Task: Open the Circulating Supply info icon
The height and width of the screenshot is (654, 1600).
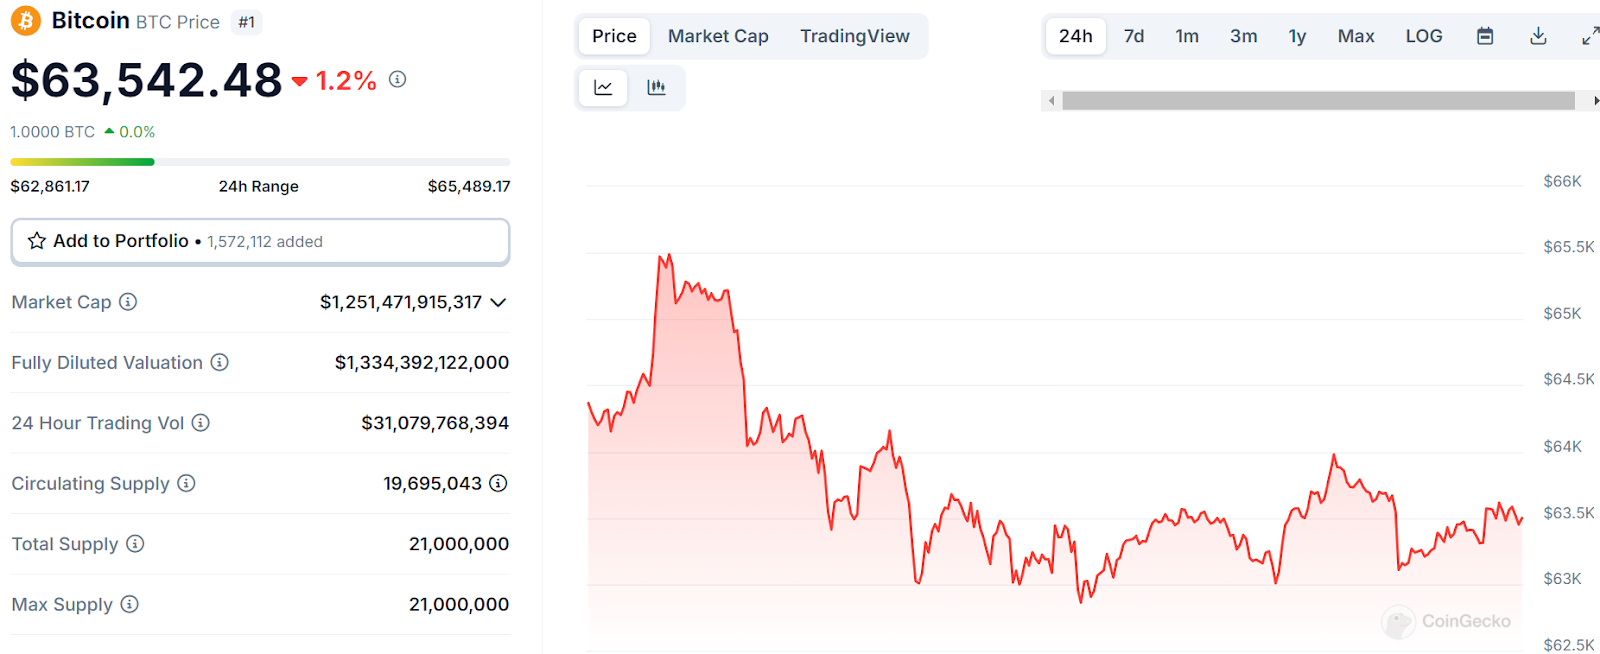Action: 186,483
